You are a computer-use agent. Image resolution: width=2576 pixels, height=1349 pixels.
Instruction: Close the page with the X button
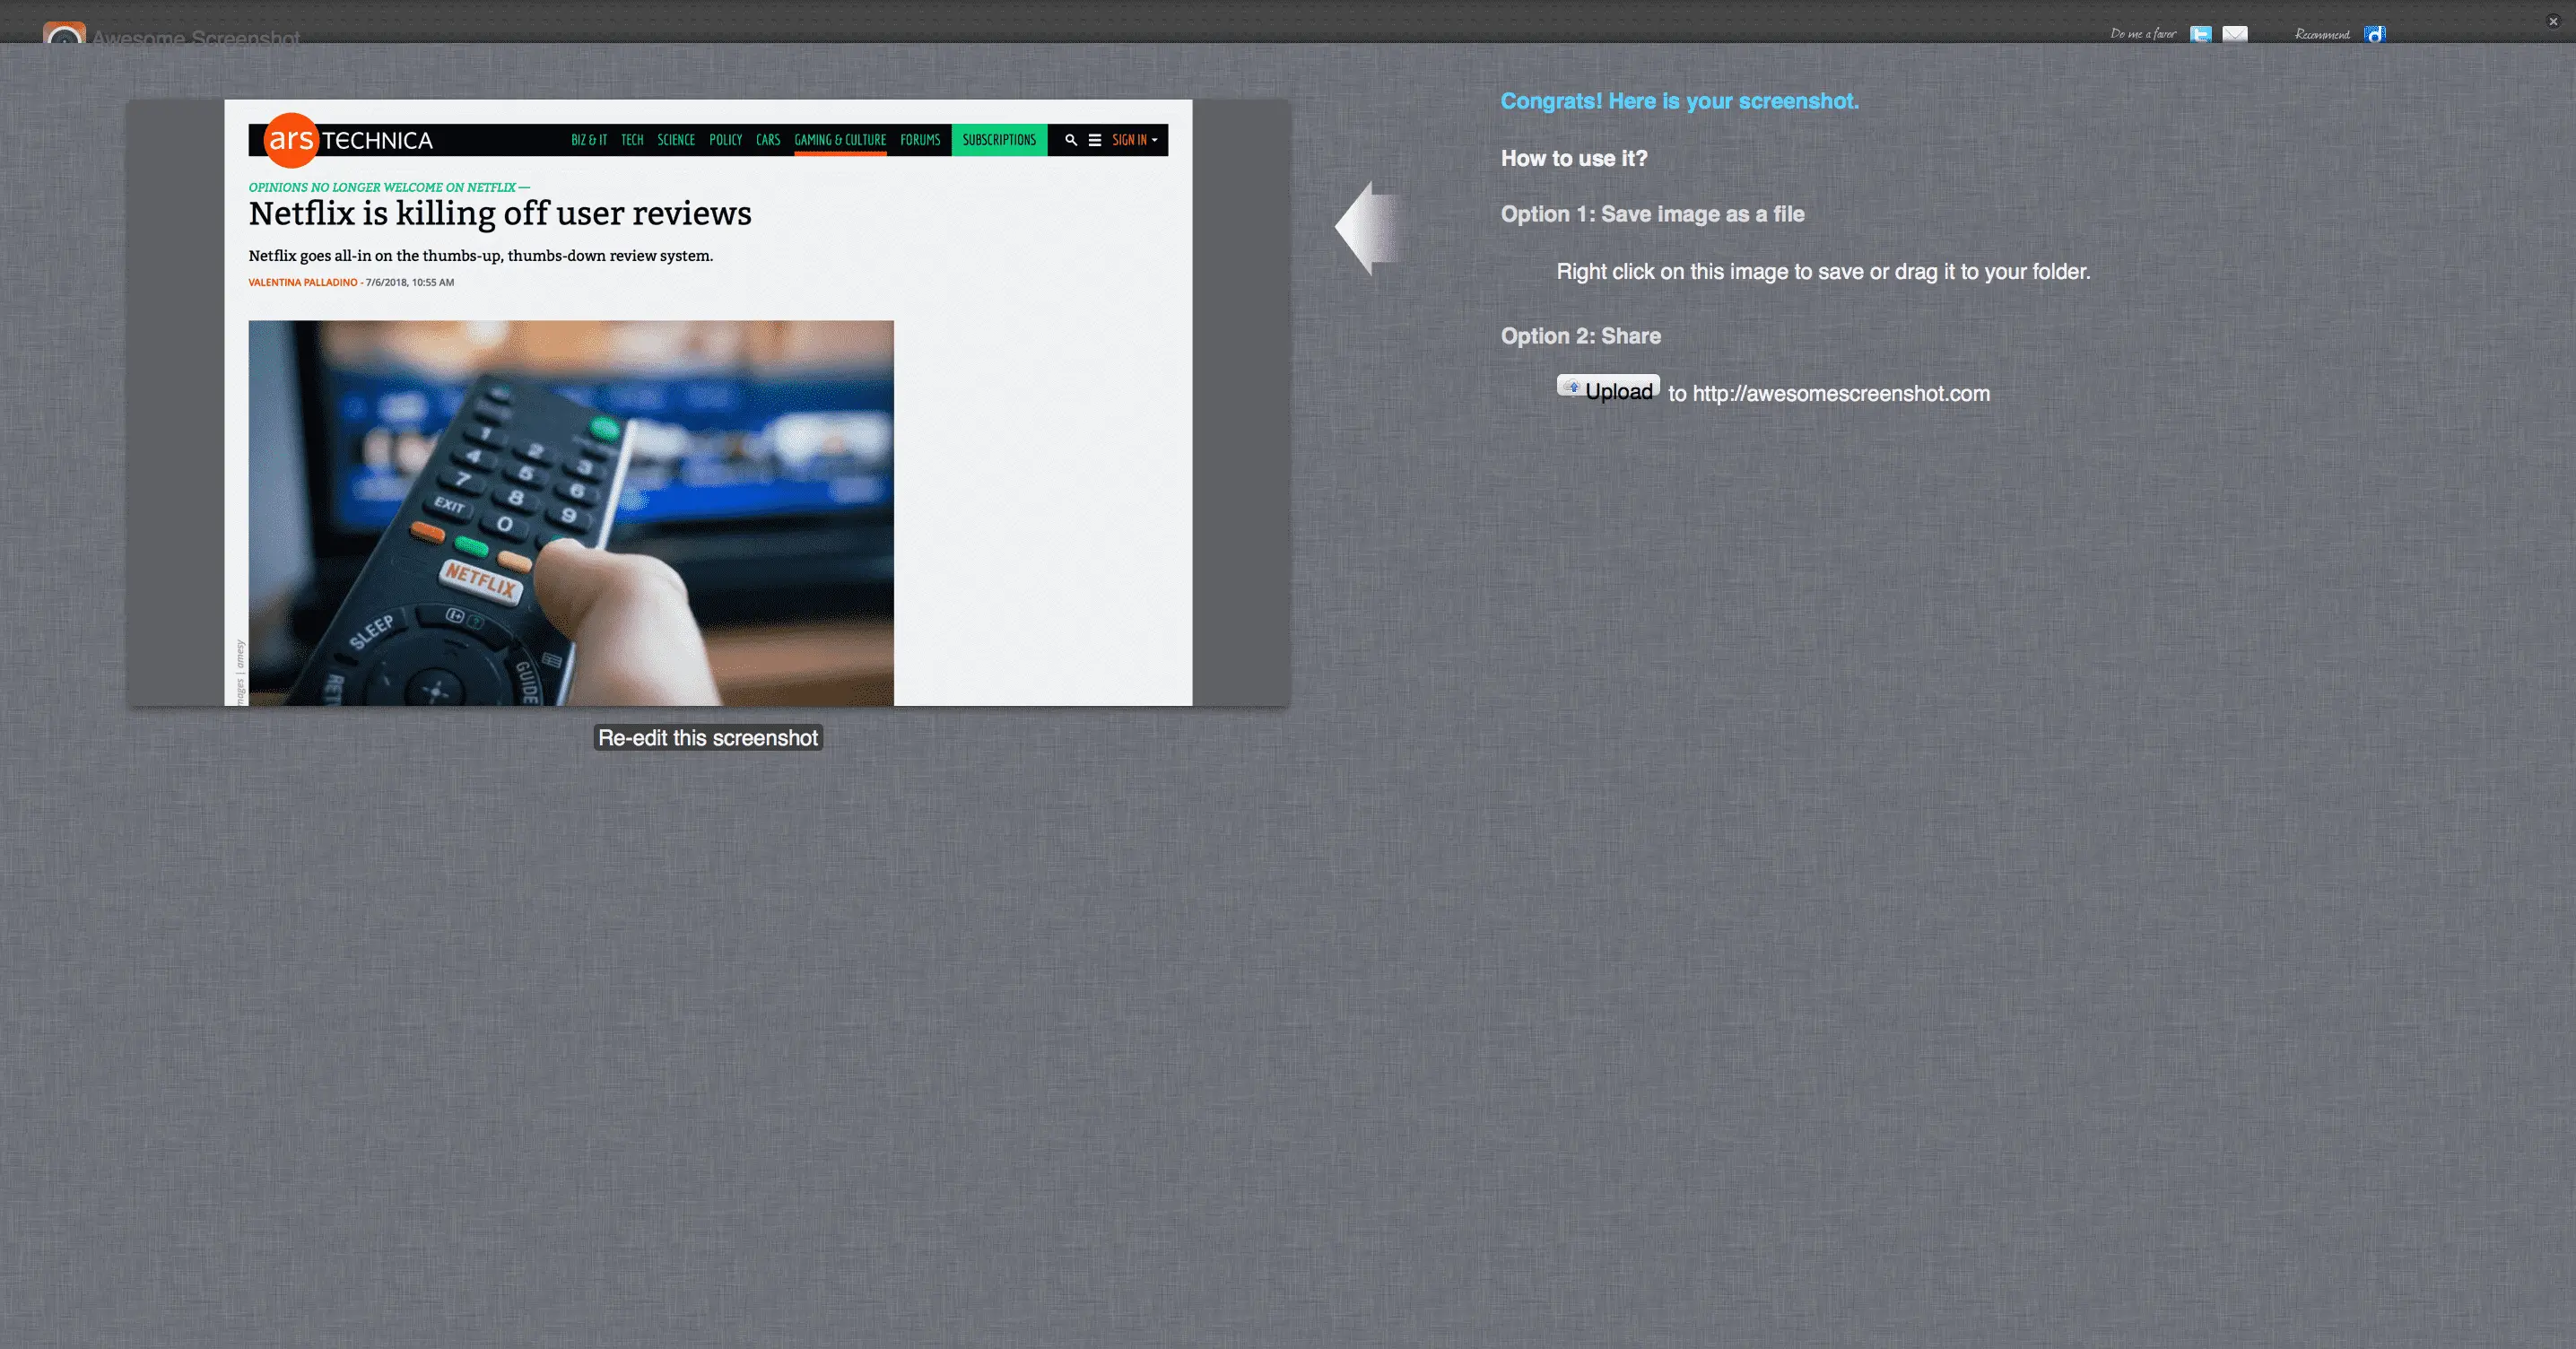click(2552, 21)
